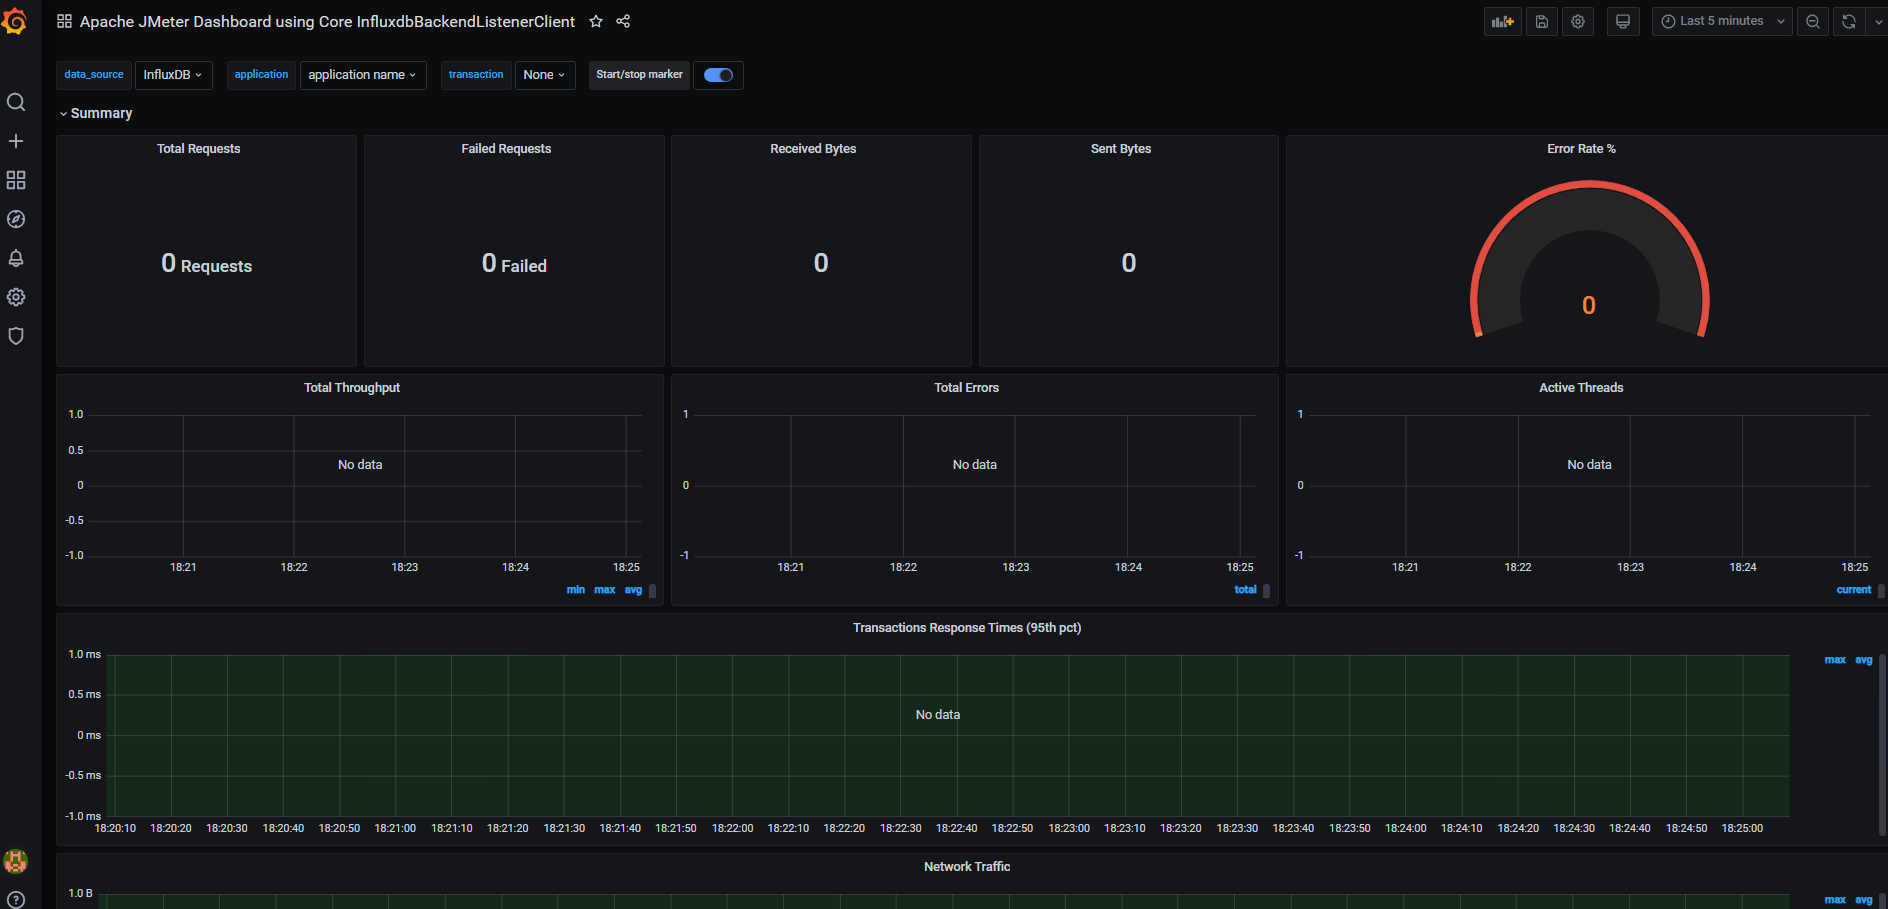The image size is (1888, 909).
Task: Click the zoom out time range button
Action: (x=1812, y=21)
